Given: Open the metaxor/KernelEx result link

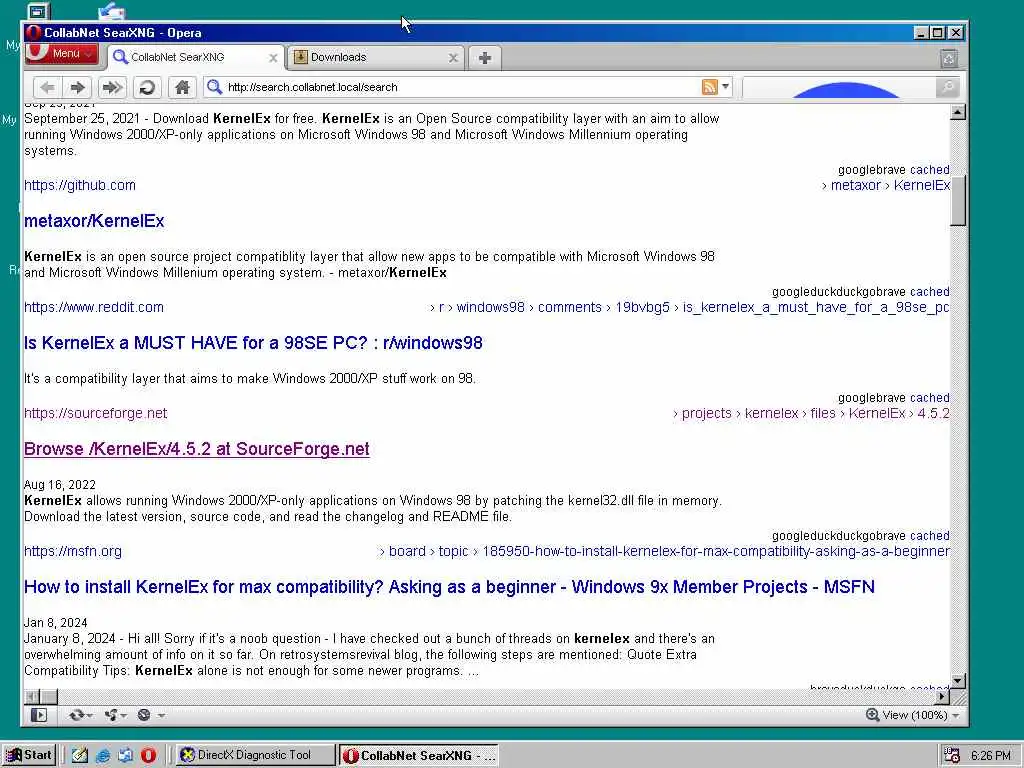Looking at the screenshot, I should tap(94, 221).
